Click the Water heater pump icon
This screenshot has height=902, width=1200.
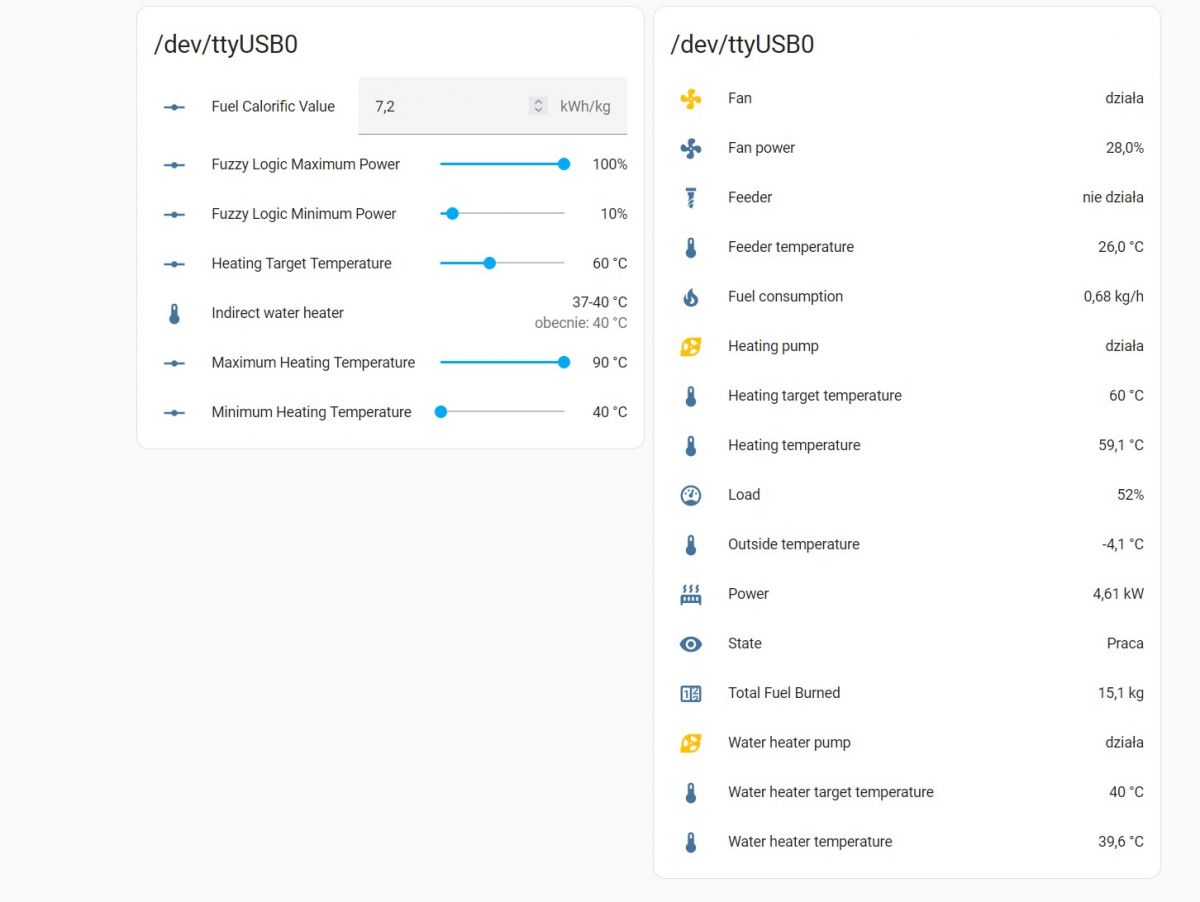pyautogui.click(x=690, y=743)
